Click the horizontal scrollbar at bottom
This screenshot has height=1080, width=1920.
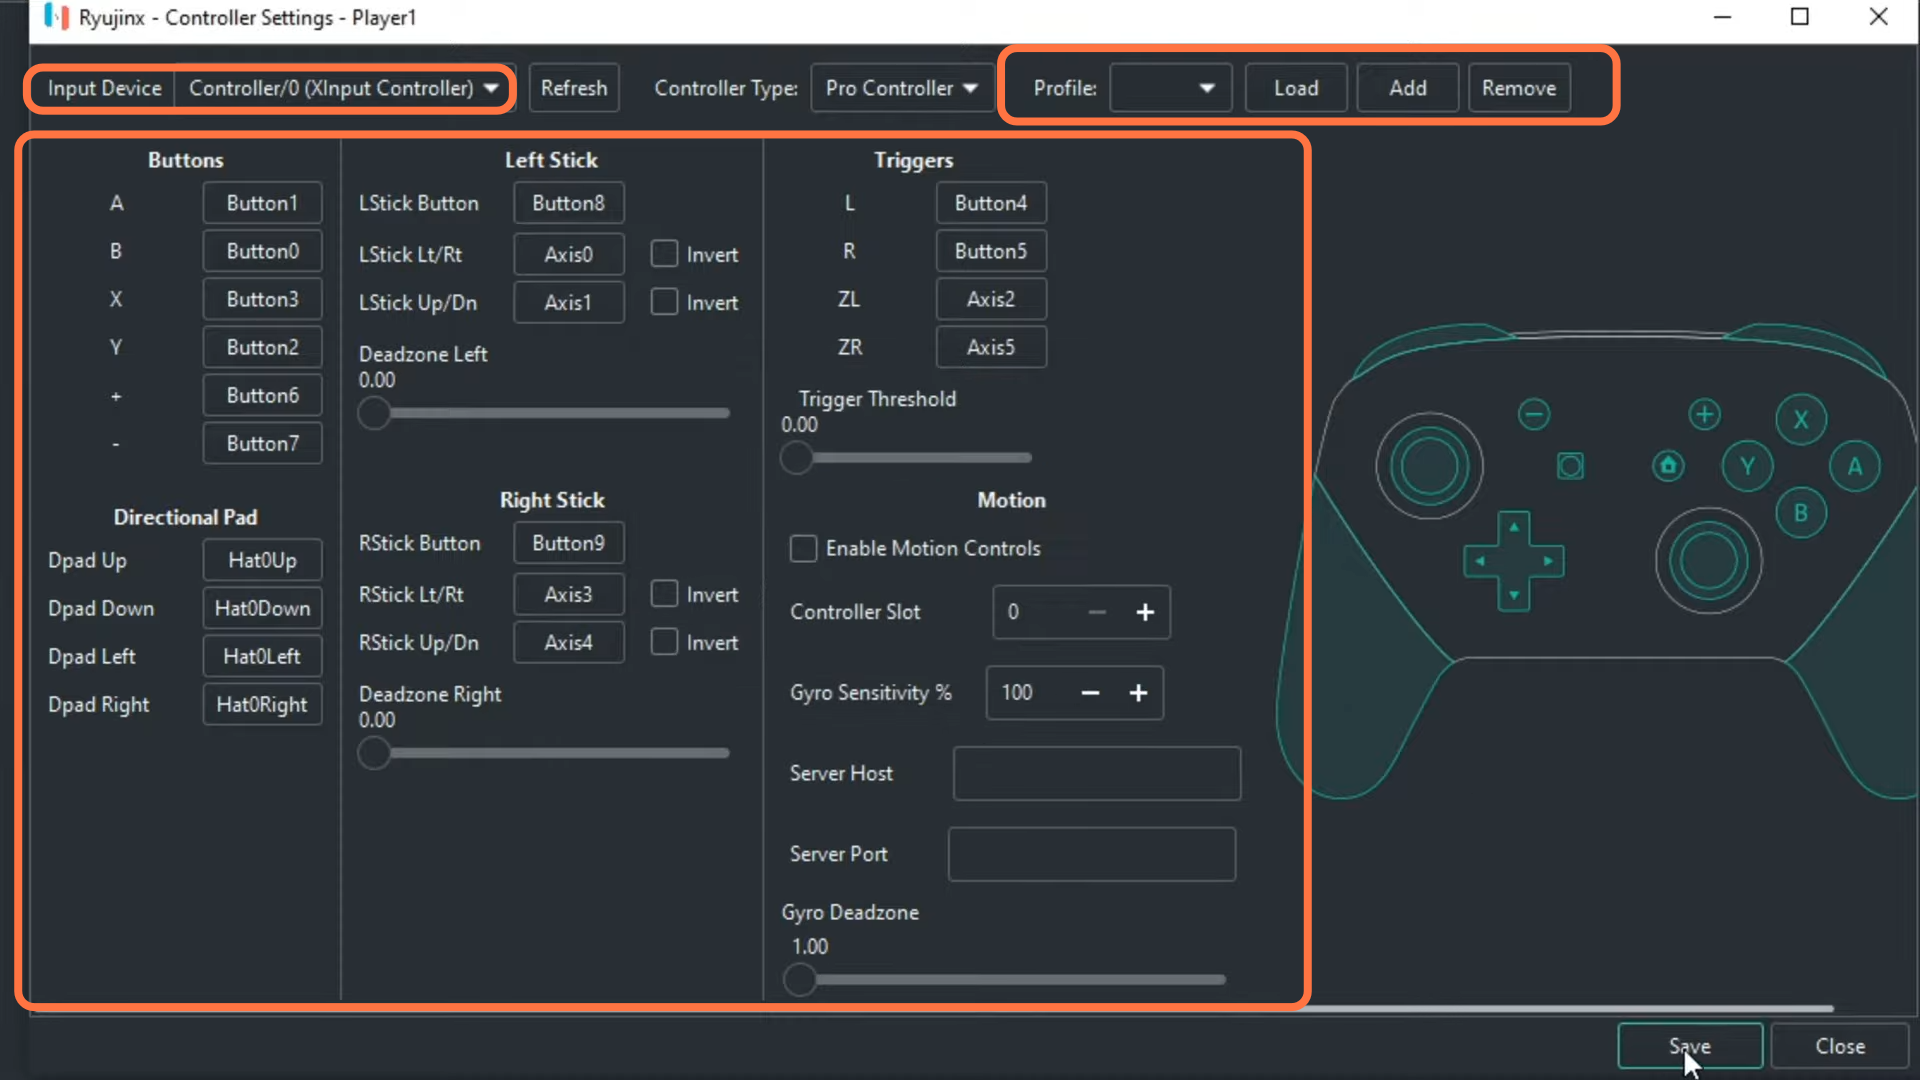[1570, 1009]
